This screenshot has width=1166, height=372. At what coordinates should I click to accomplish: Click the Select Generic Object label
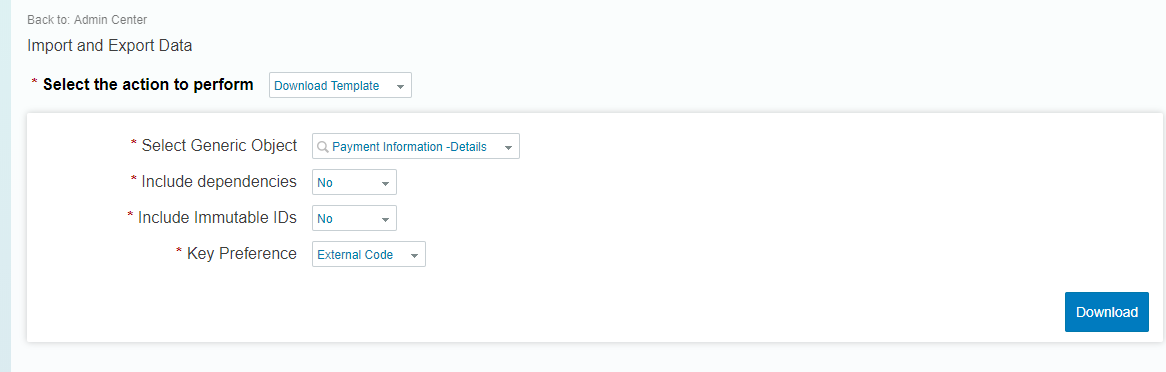[219, 145]
